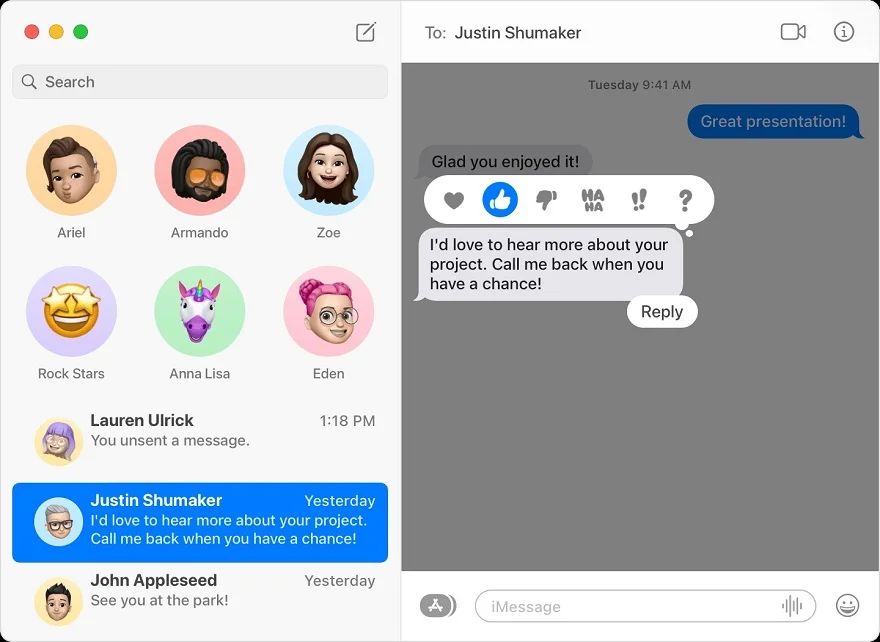
Task: Open John Appleseed conversation
Action: [x=200, y=591]
